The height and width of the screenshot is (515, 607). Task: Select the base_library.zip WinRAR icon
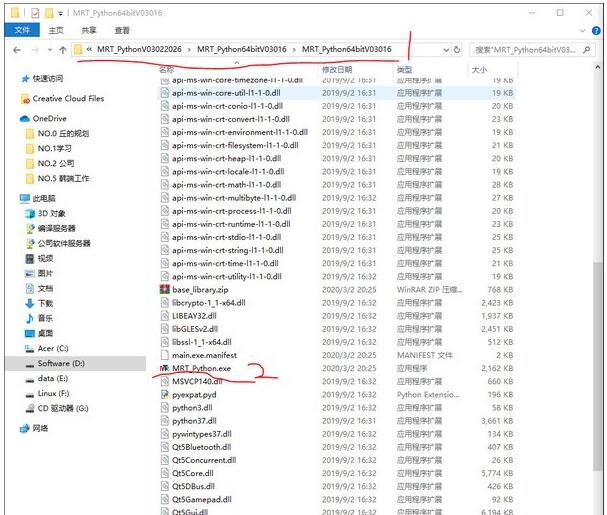click(x=165, y=290)
